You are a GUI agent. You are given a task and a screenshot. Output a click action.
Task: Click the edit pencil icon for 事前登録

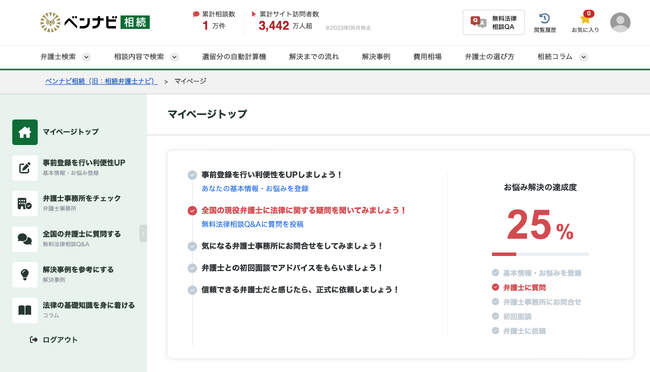[x=25, y=168]
